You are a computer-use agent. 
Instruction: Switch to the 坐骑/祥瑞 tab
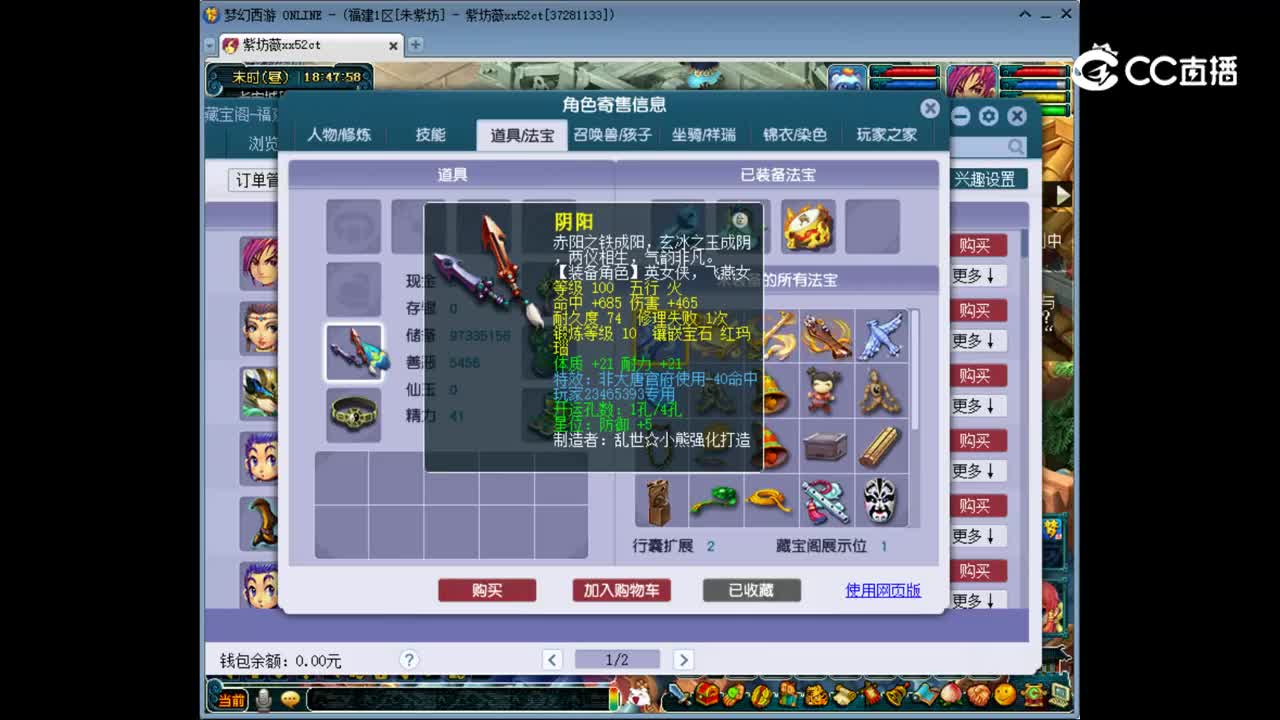703,134
